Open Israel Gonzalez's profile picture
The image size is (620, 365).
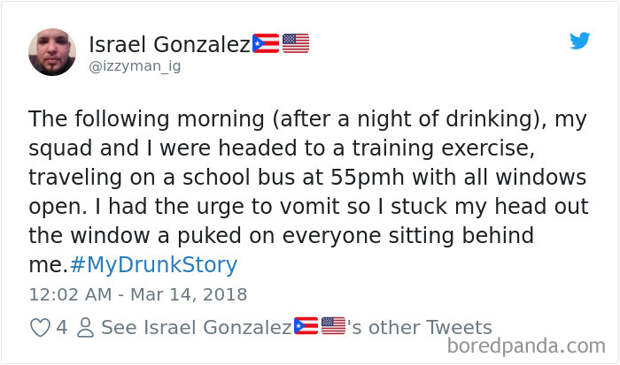tap(52, 52)
